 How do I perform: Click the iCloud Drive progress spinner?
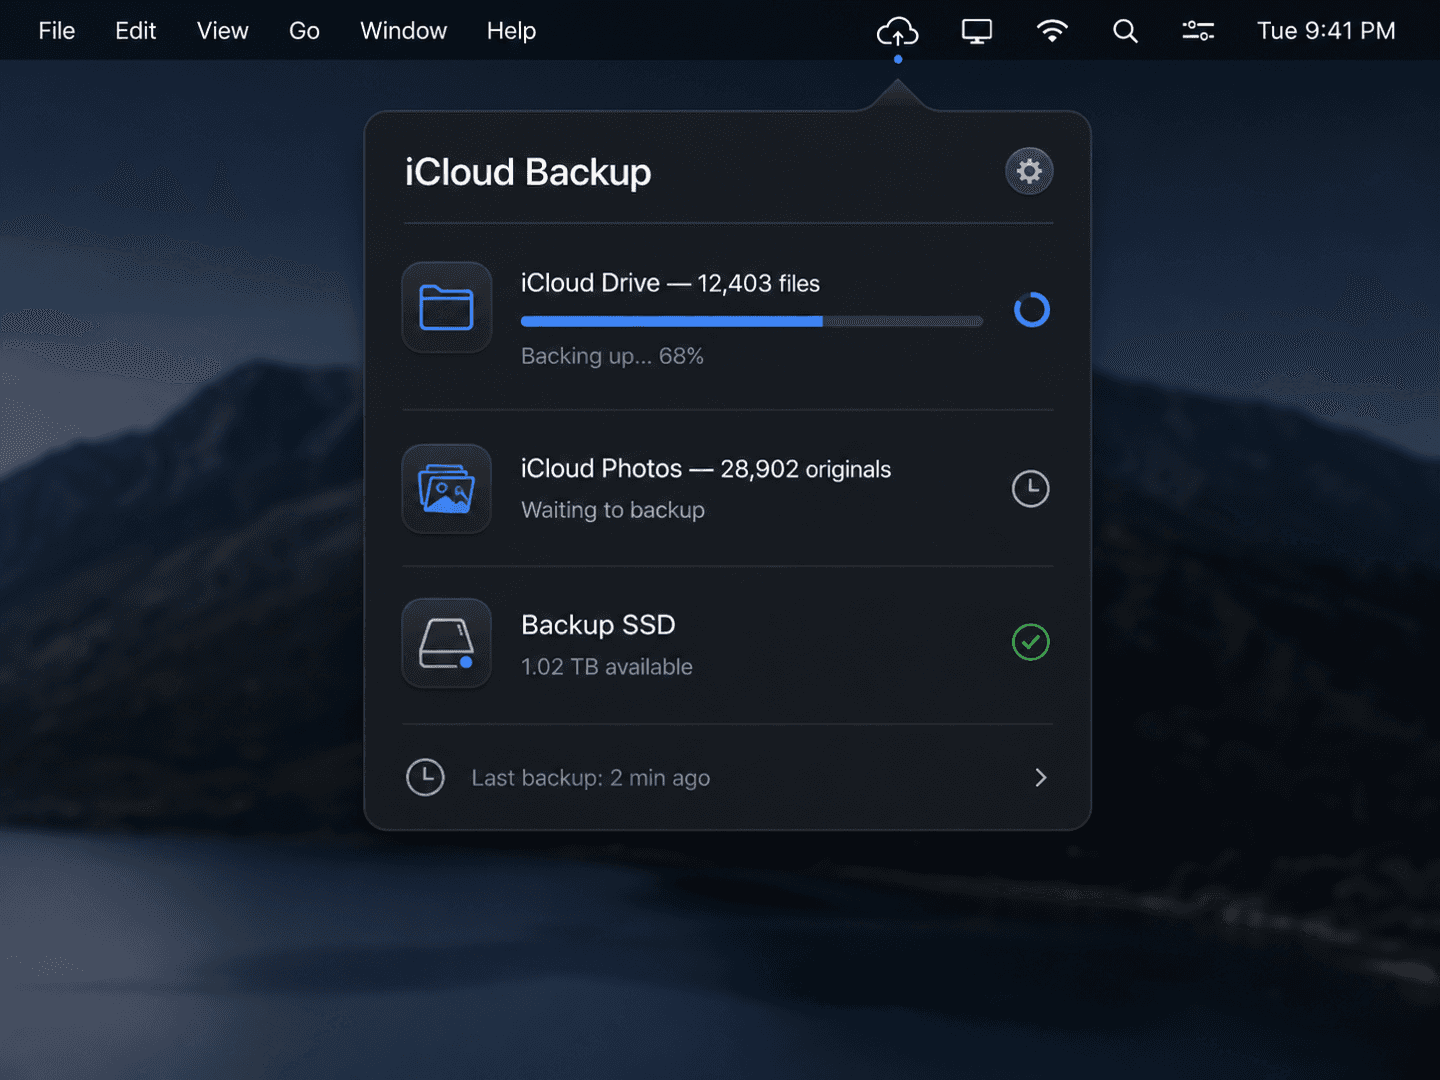tap(1031, 310)
